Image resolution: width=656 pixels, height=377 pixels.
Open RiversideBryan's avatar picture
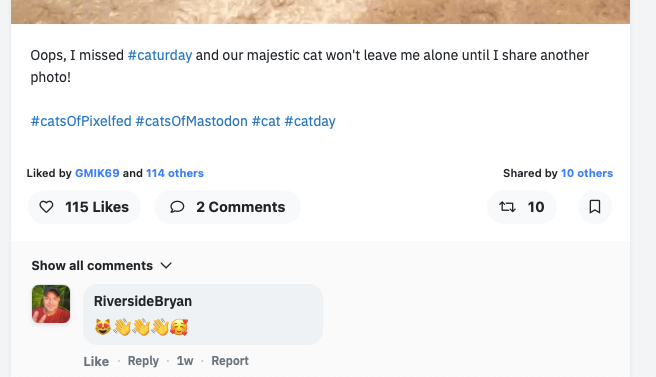point(51,304)
